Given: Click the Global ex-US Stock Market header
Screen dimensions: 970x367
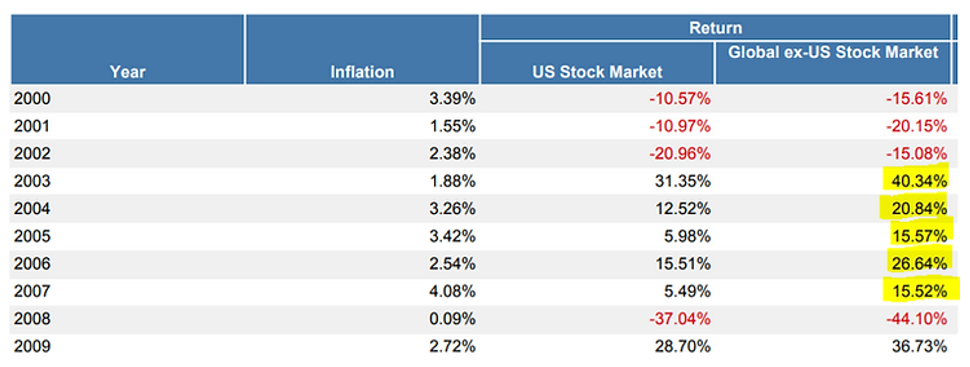Looking at the screenshot, I should (833, 53).
